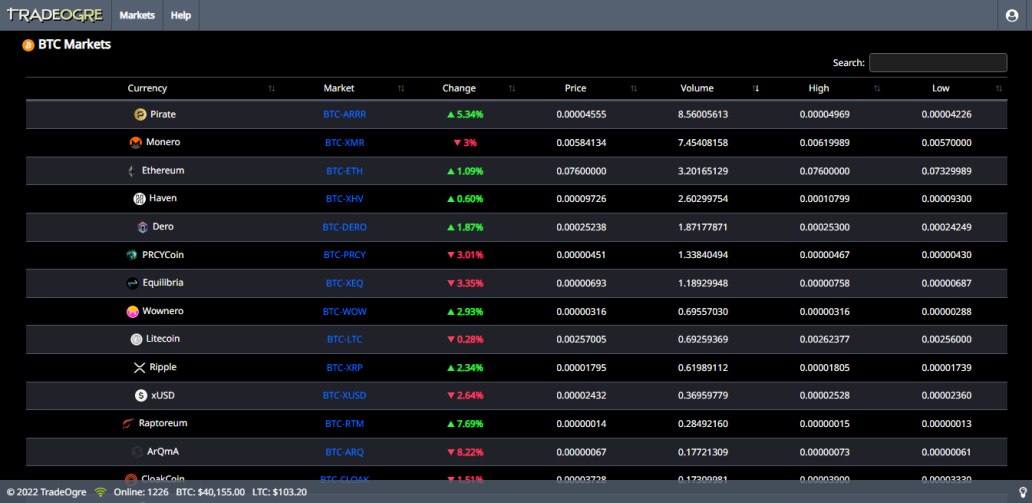Sort table by Volume column arrow
Image resolution: width=1032 pixels, height=503 pixels.
[756, 88]
